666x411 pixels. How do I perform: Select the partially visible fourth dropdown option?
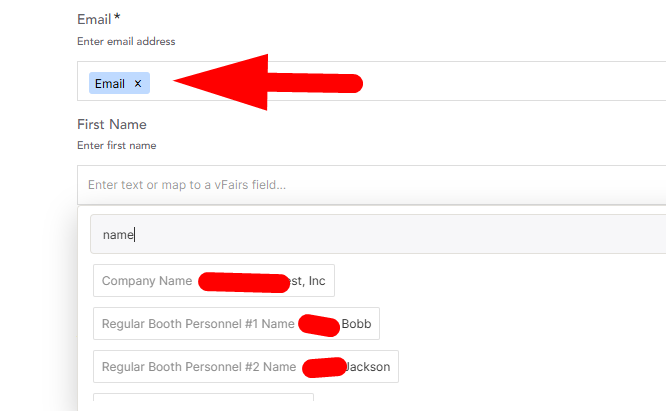click(x=203, y=397)
